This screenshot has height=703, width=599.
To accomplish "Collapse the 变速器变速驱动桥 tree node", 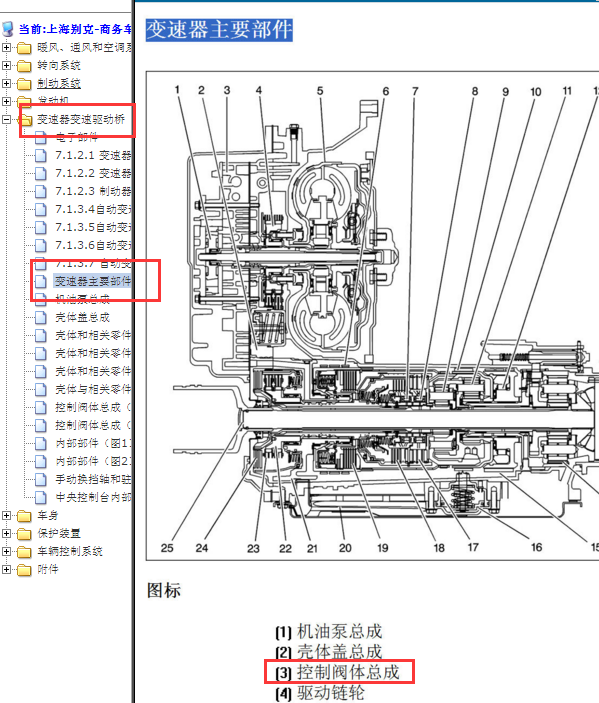I will point(6,119).
